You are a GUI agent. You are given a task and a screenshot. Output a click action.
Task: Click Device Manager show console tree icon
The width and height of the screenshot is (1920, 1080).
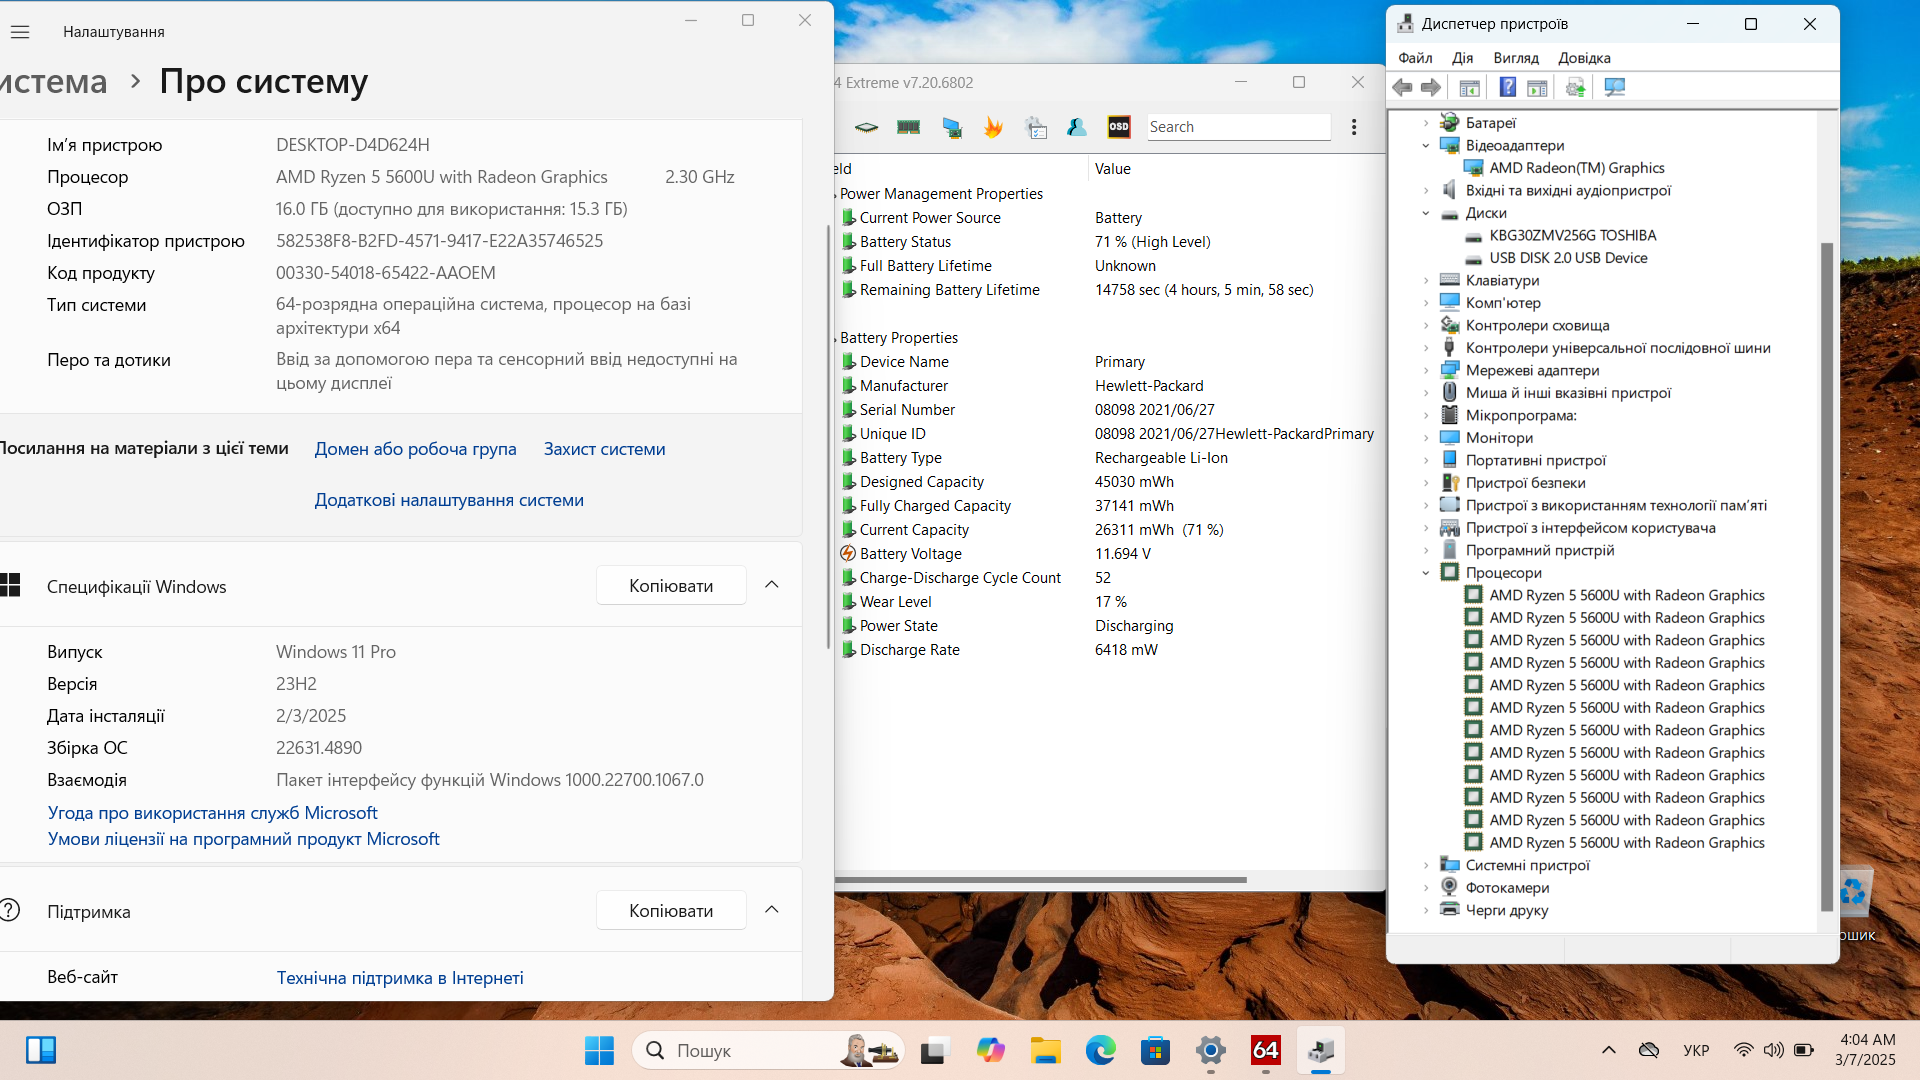point(1469,88)
